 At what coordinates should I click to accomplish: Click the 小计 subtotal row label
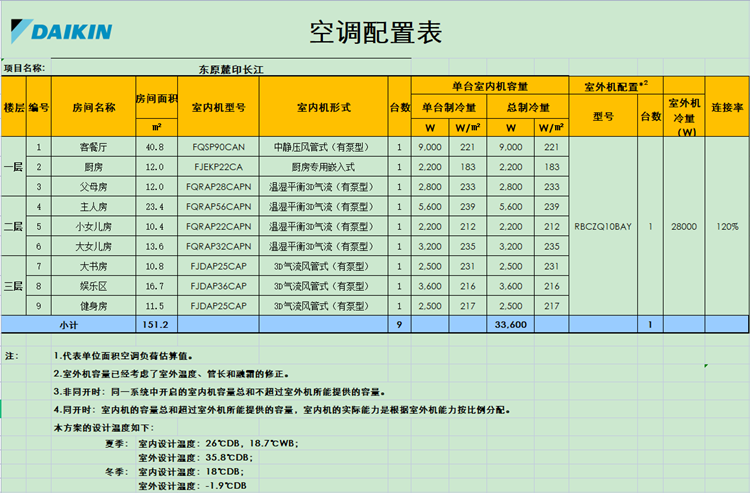click(x=69, y=324)
